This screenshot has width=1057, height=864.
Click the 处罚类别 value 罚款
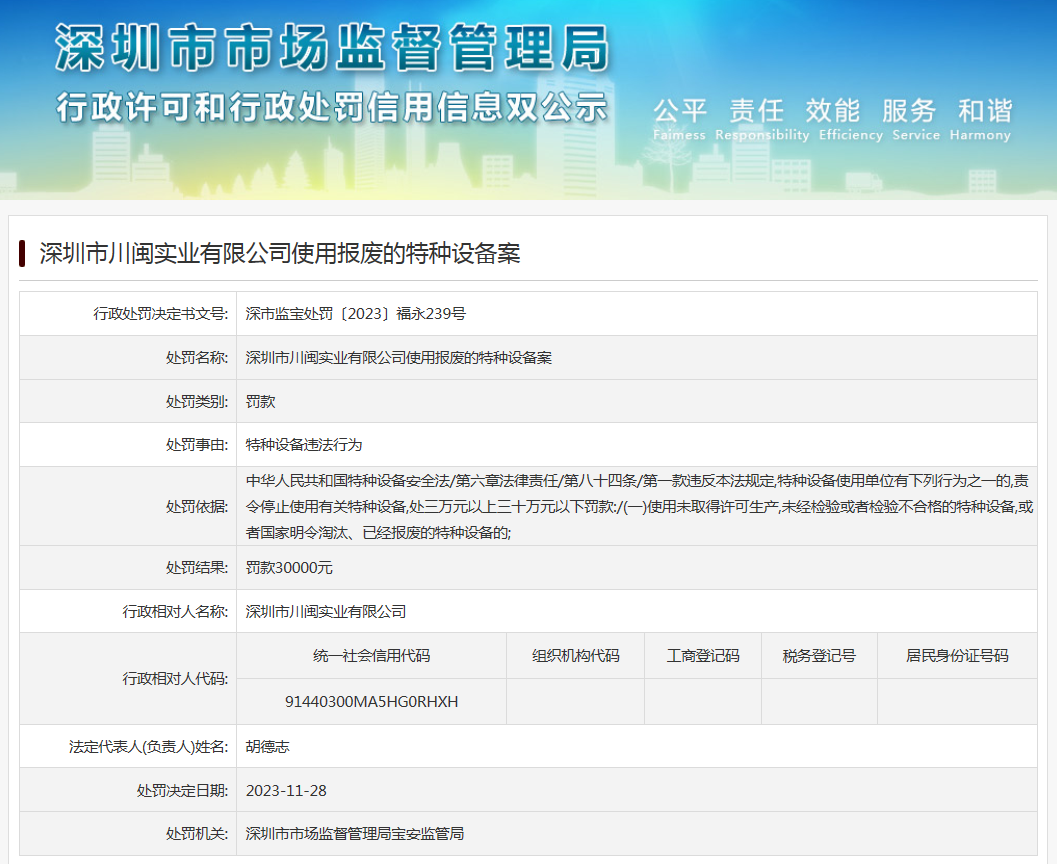[x=260, y=402]
